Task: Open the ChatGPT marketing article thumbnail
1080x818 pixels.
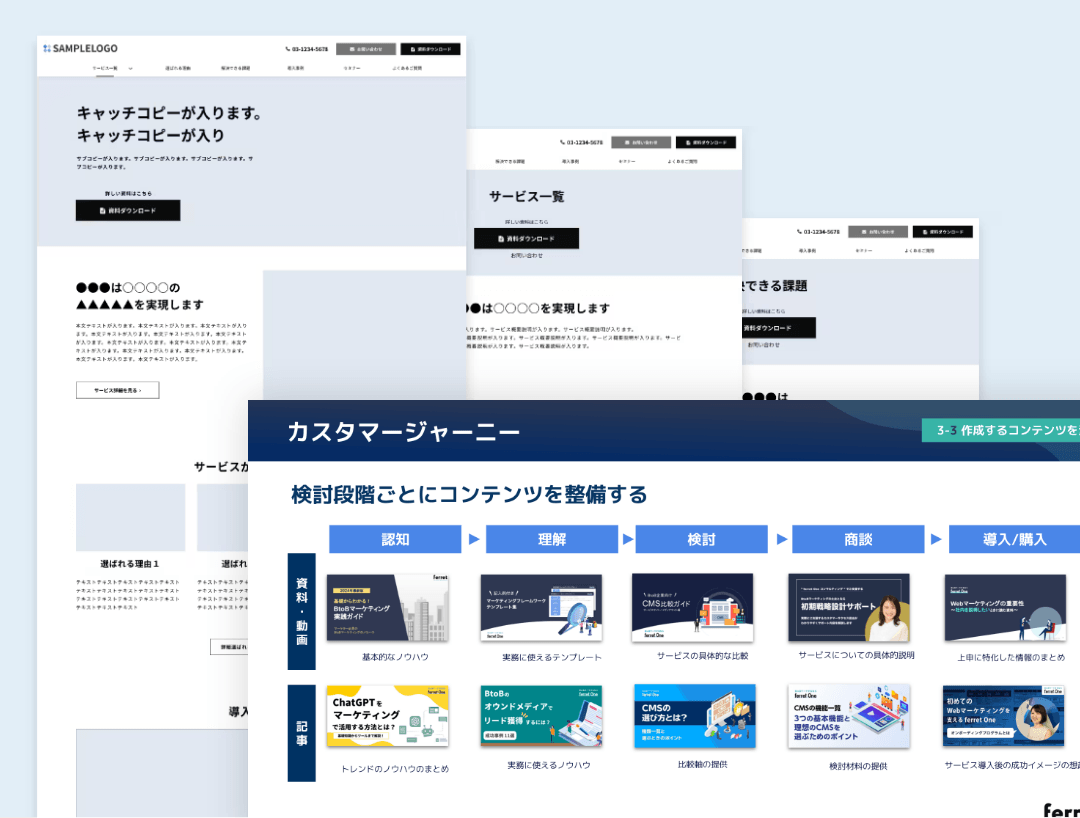Action: pyautogui.click(x=387, y=715)
